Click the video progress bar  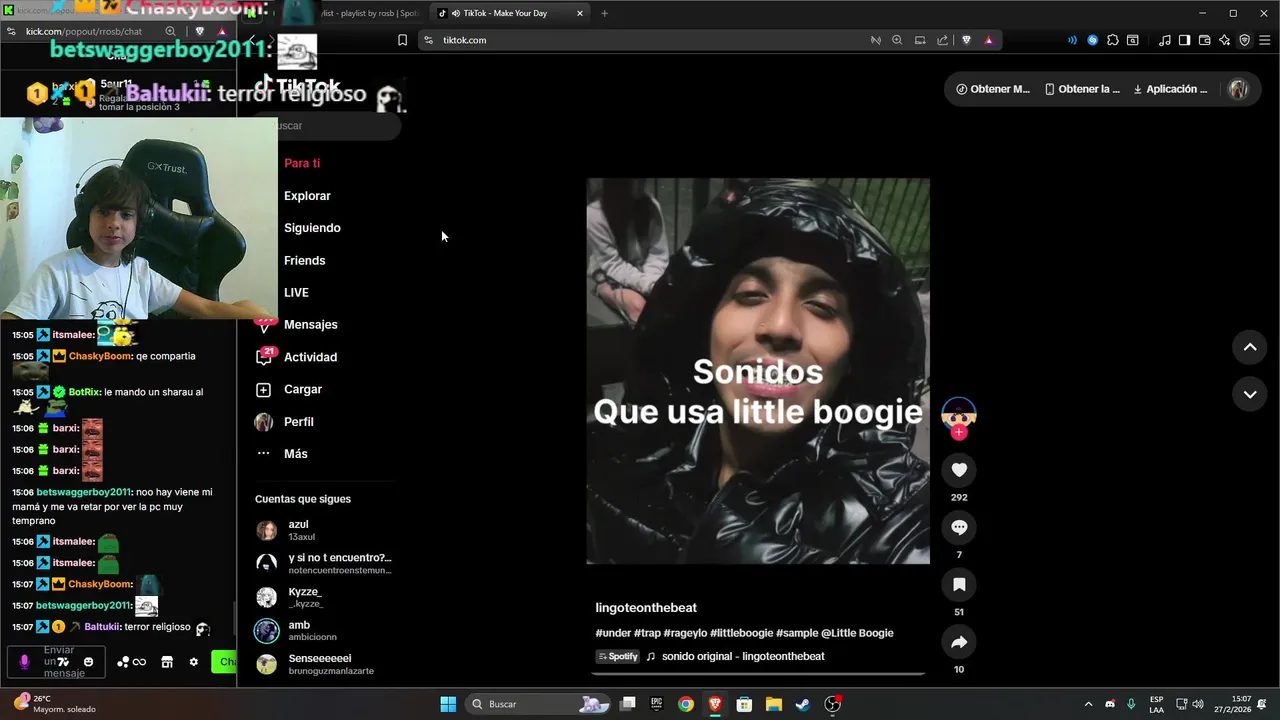(758, 673)
